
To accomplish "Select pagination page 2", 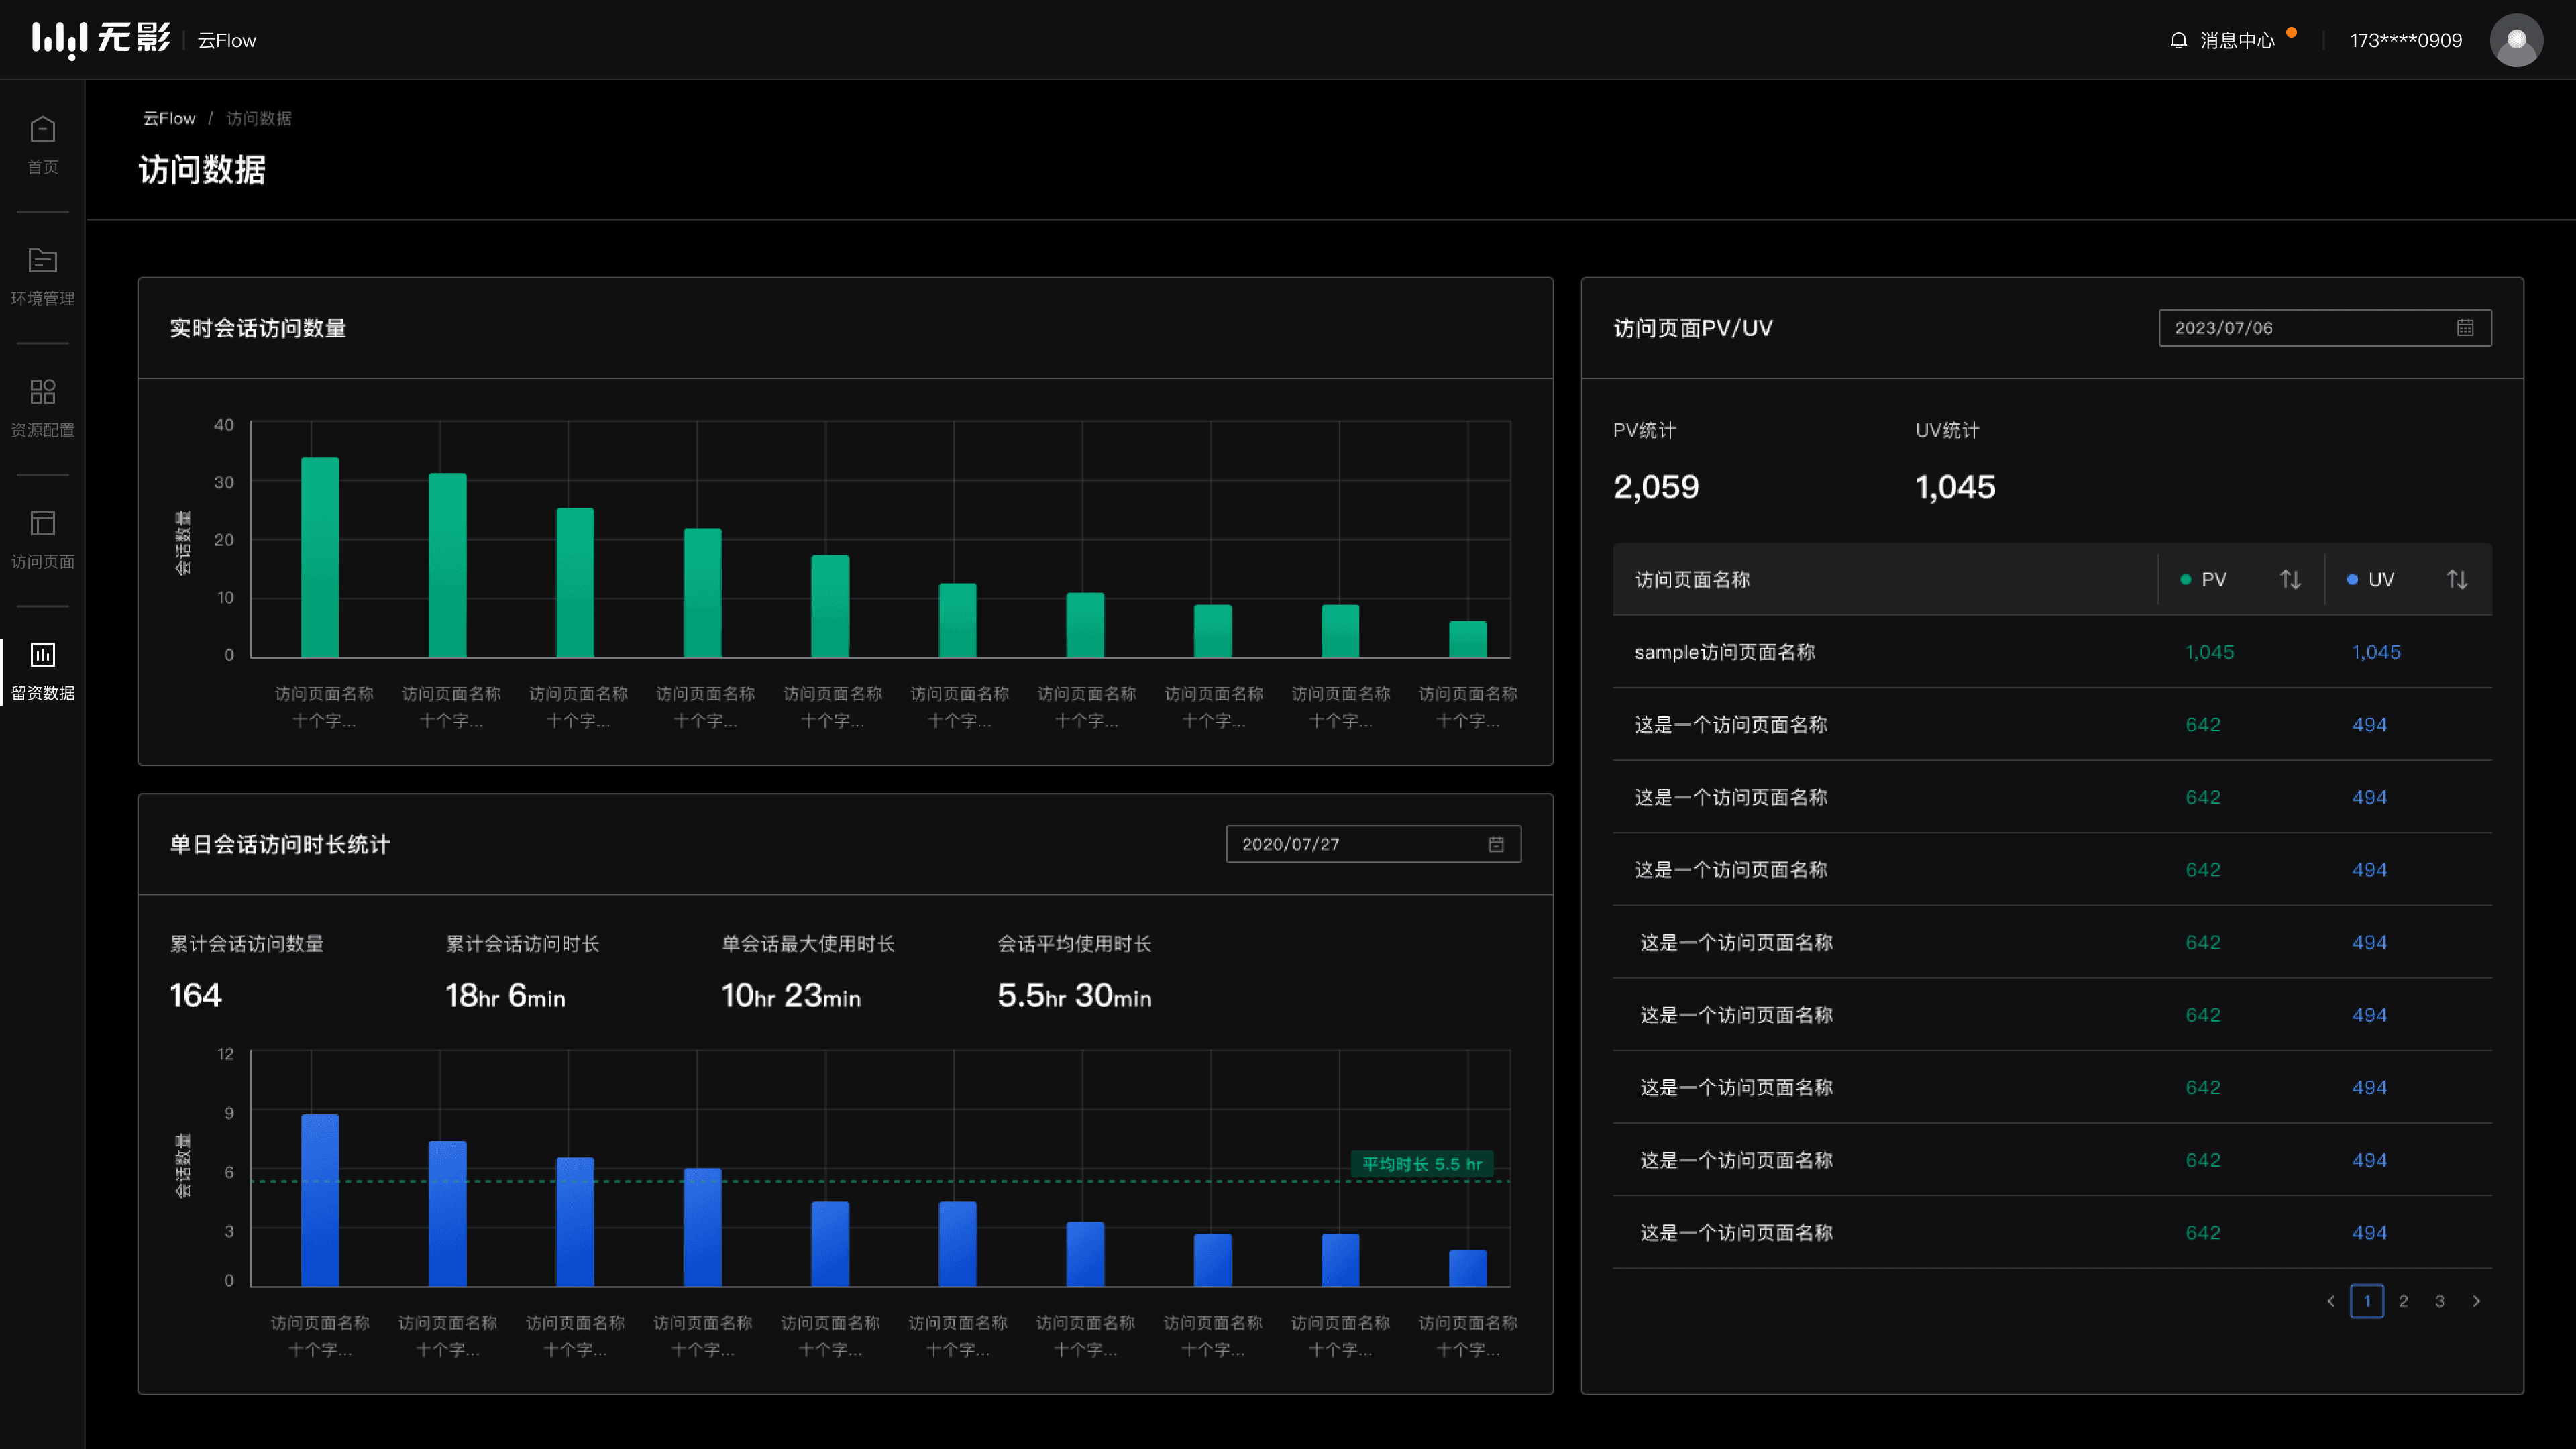I will [x=2403, y=1301].
